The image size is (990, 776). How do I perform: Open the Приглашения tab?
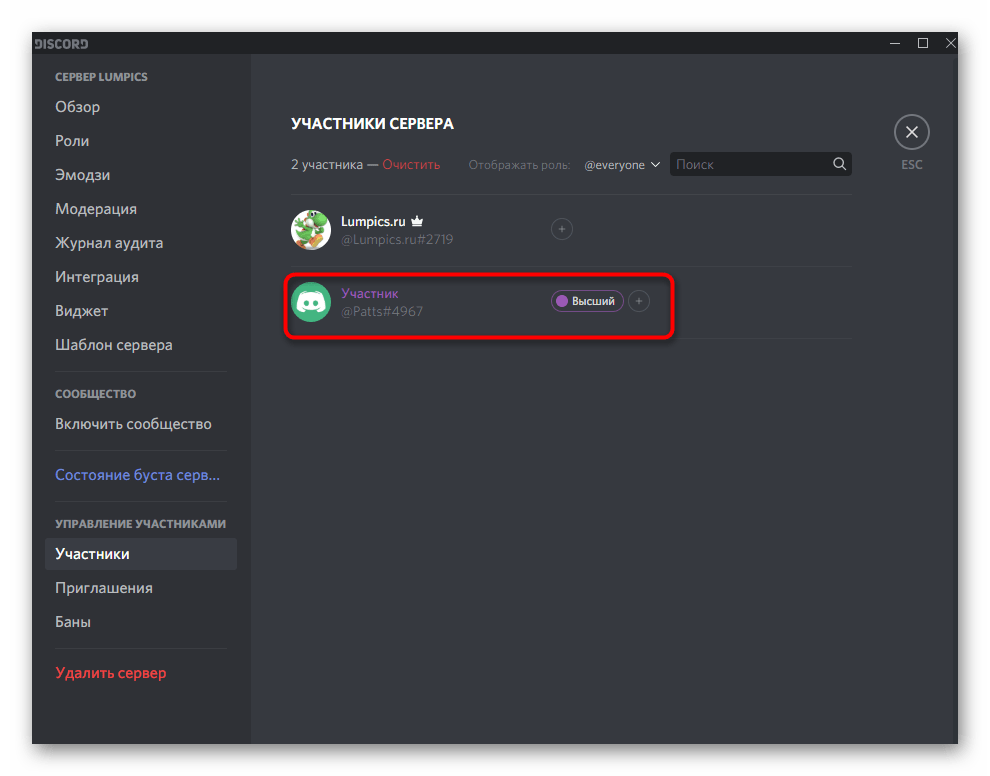104,588
